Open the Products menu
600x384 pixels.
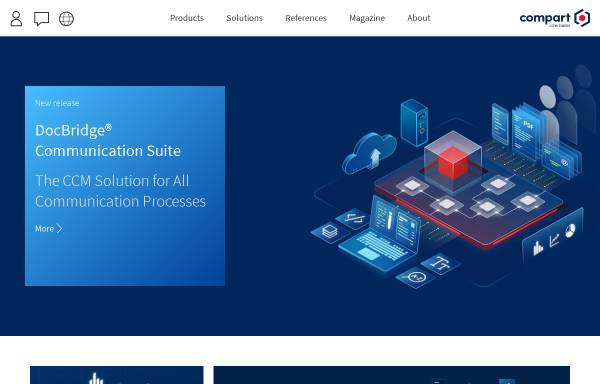click(187, 18)
